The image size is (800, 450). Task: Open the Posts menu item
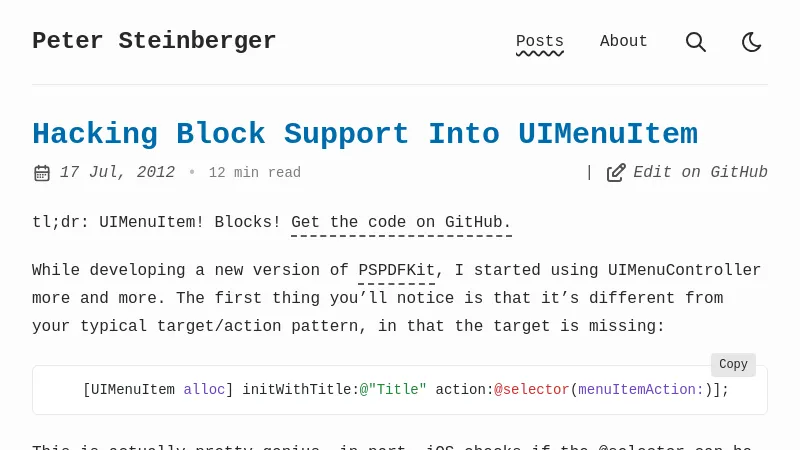(540, 42)
